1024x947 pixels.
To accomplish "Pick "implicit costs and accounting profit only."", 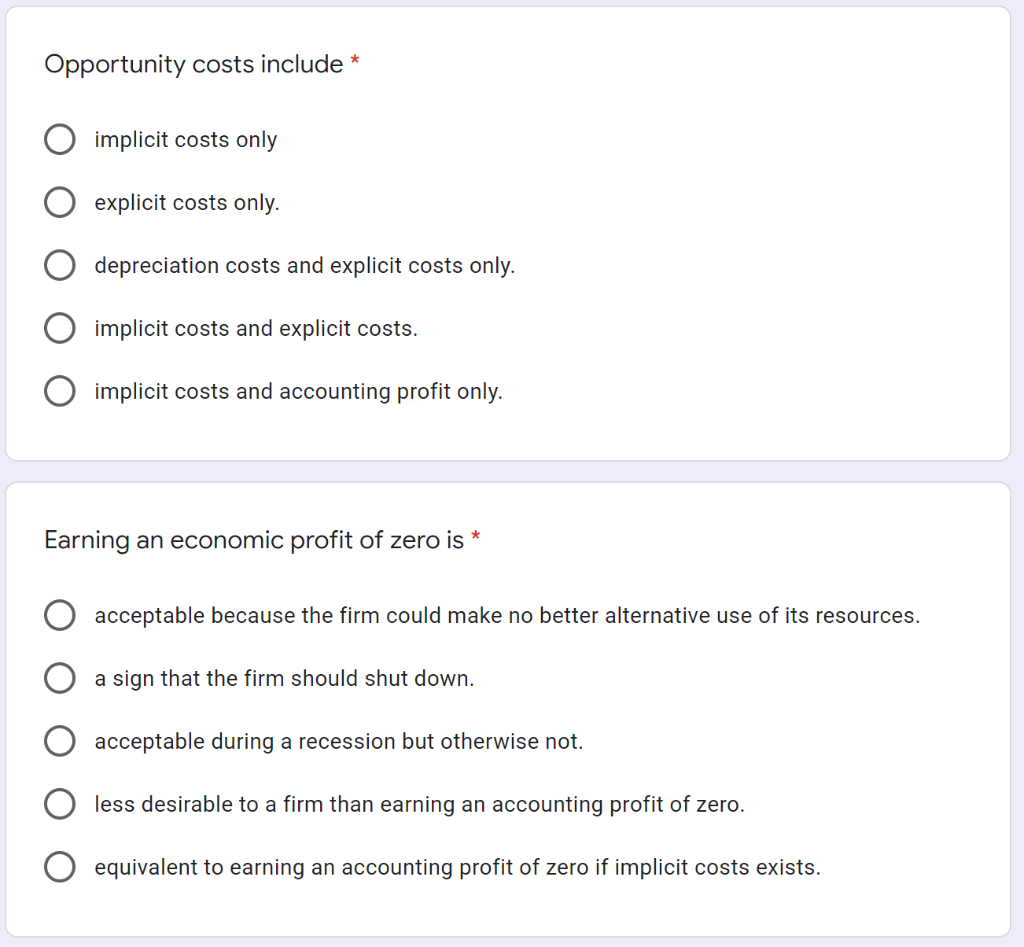I will [x=59, y=391].
